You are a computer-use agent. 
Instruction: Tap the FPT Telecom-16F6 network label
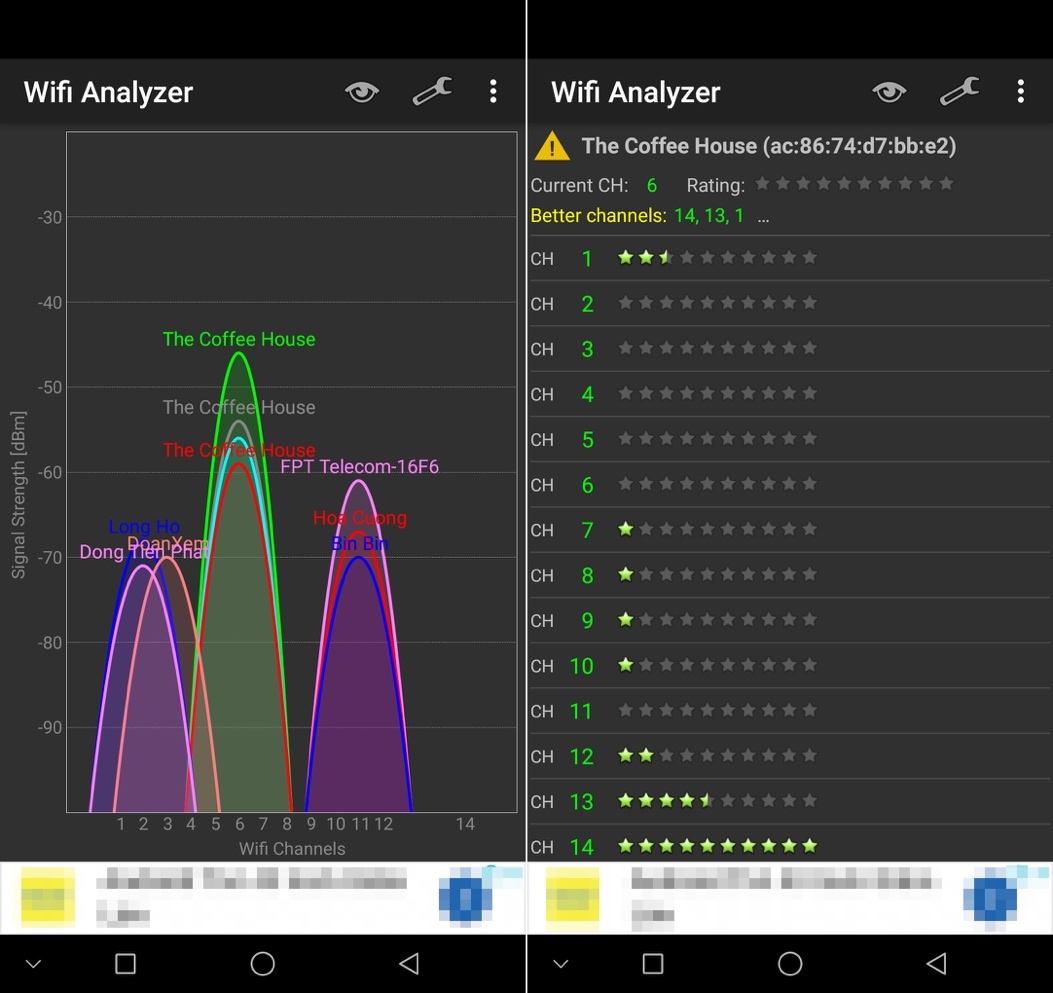point(359,467)
